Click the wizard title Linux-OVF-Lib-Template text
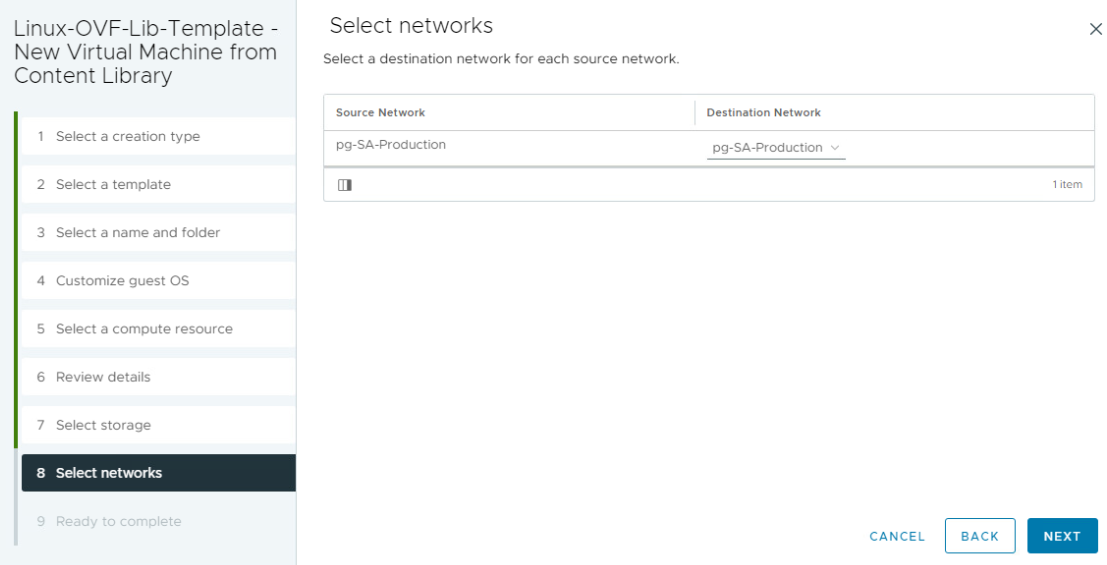Screen dimensions: 1107x565 click(x=145, y=52)
